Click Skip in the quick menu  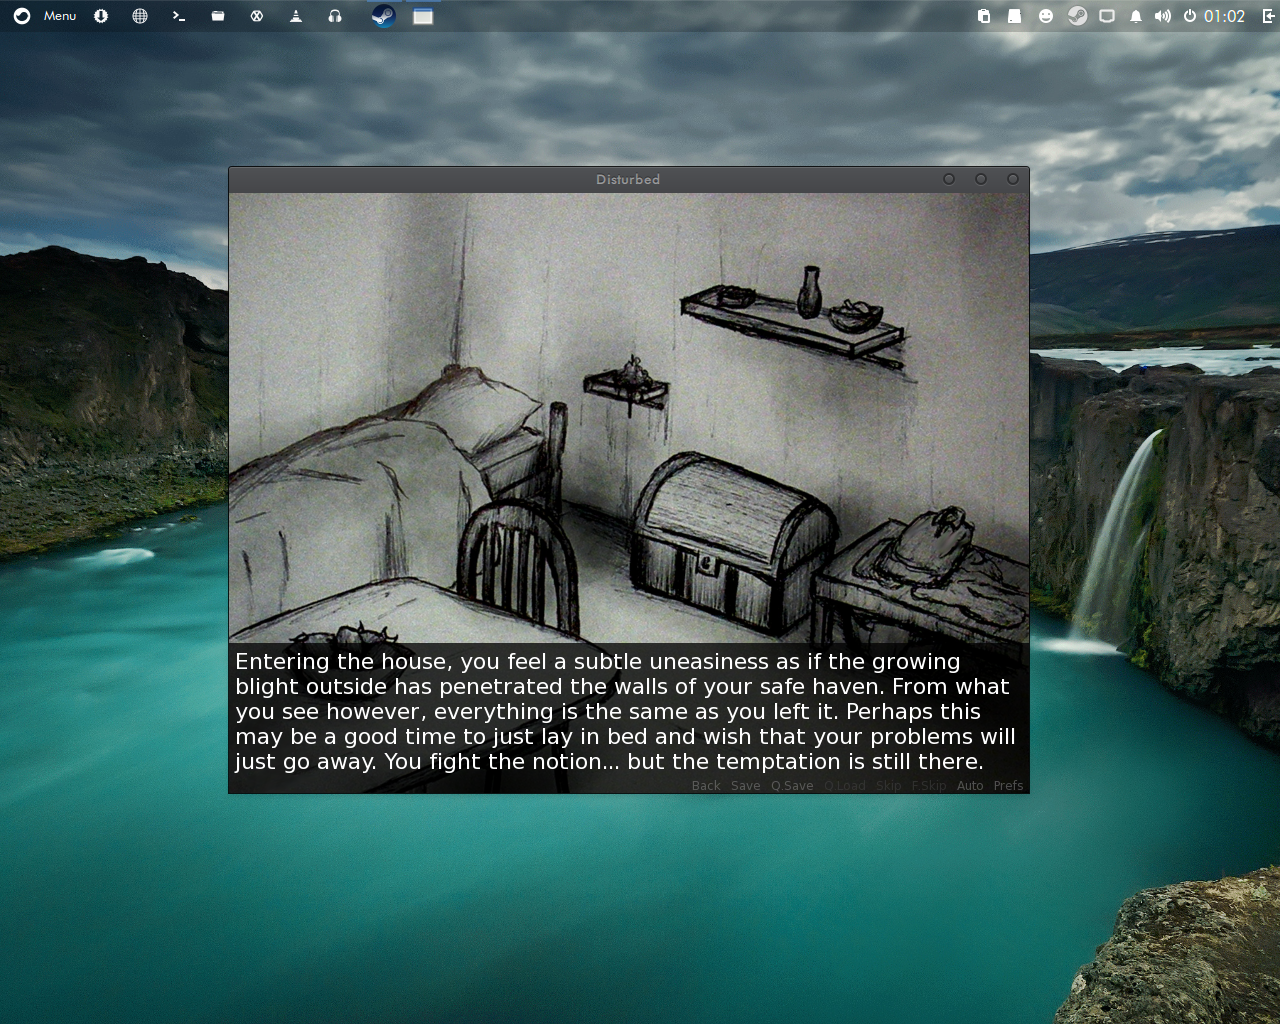[889, 786]
